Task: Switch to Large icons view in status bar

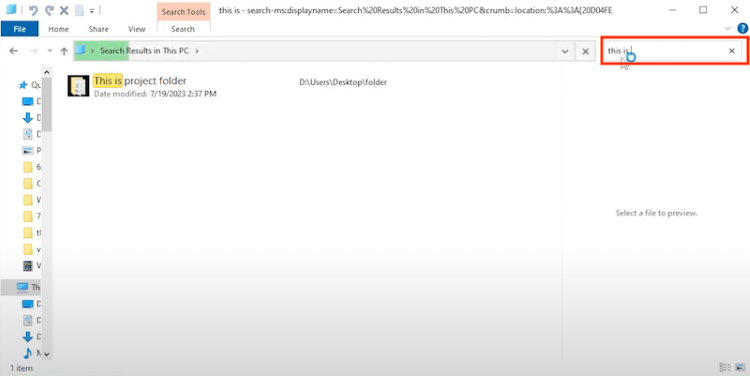Action: point(740,367)
